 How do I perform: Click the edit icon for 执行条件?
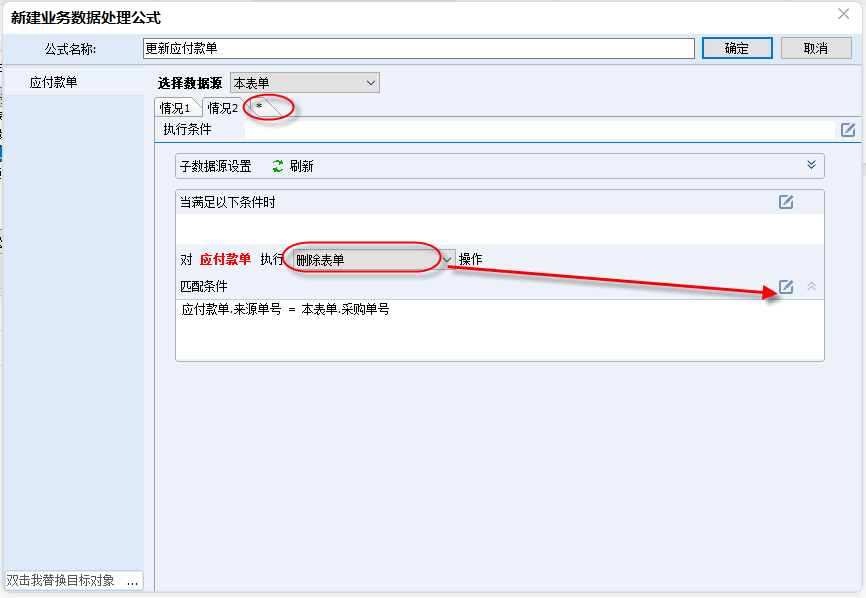(848, 130)
